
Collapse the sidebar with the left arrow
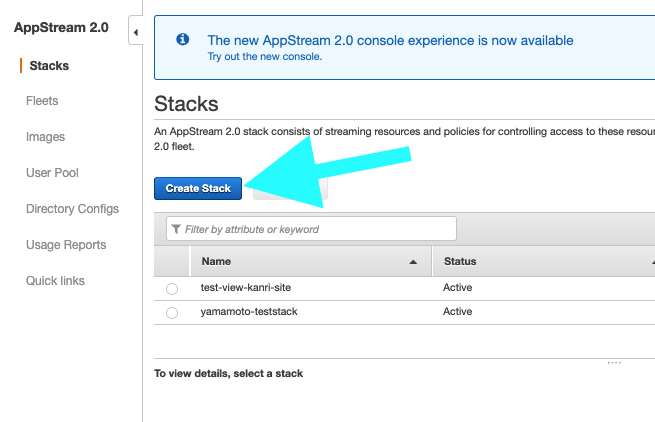tap(135, 32)
